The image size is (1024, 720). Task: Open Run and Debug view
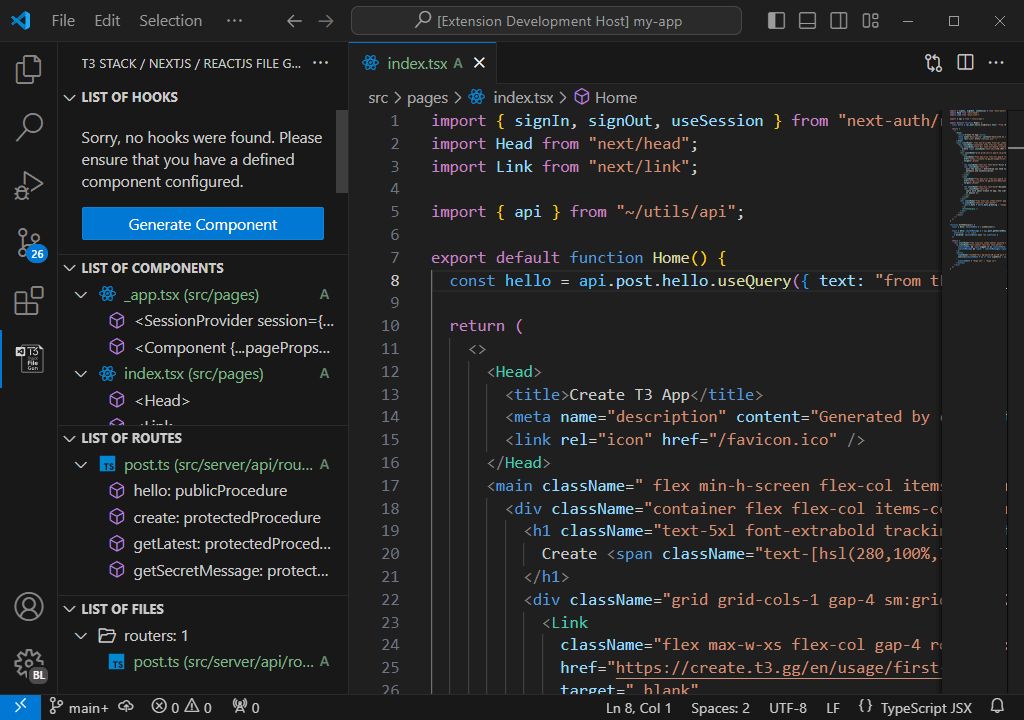(29, 185)
